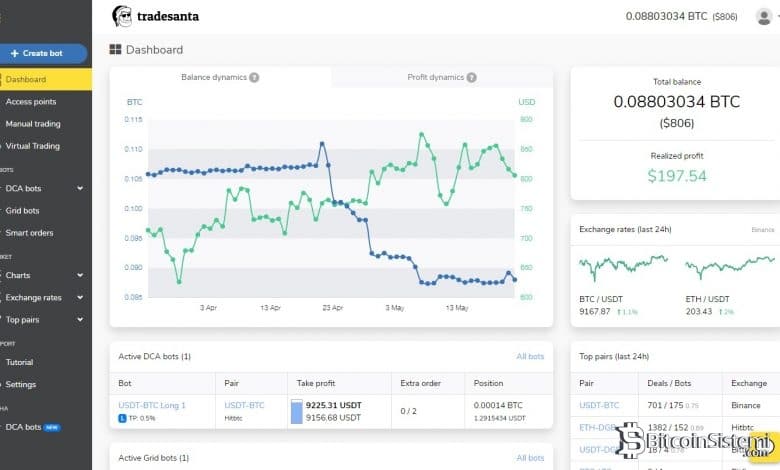Image resolution: width=780 pixels, height=470 pixels.
Task: Expand the DCA bots sidebar submenu
Action: 79,188
